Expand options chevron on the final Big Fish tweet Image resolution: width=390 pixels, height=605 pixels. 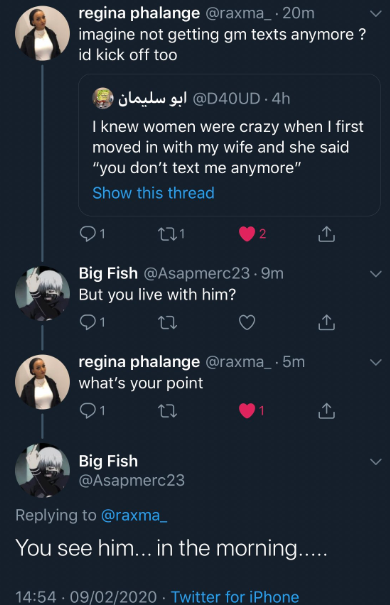pyautogui.click(x=375, y=461)
